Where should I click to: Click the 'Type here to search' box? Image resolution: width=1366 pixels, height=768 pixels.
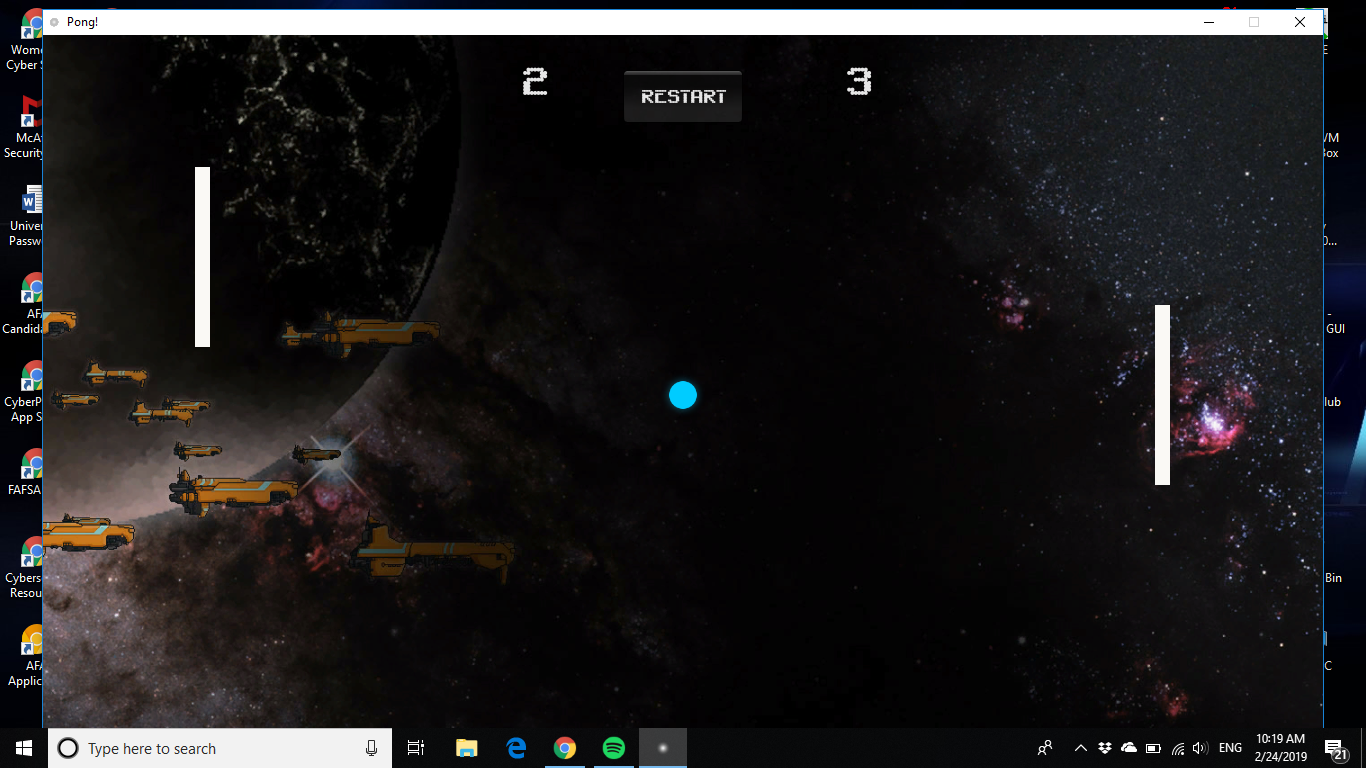(x=220, y=748)
